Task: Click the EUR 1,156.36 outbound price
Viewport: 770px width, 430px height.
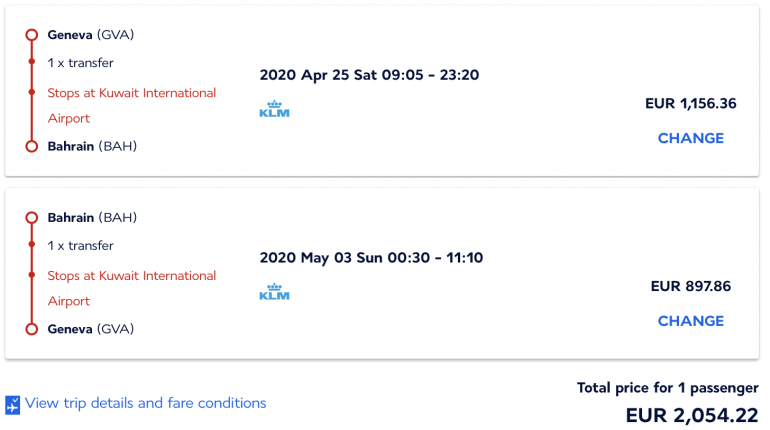Action: click(691, 103)
